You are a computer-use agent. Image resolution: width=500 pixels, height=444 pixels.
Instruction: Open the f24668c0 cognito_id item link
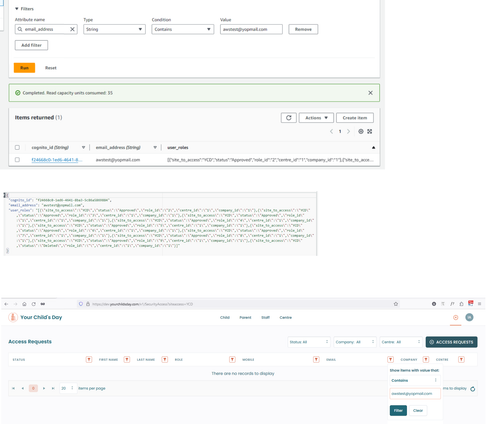click(56, 160)
